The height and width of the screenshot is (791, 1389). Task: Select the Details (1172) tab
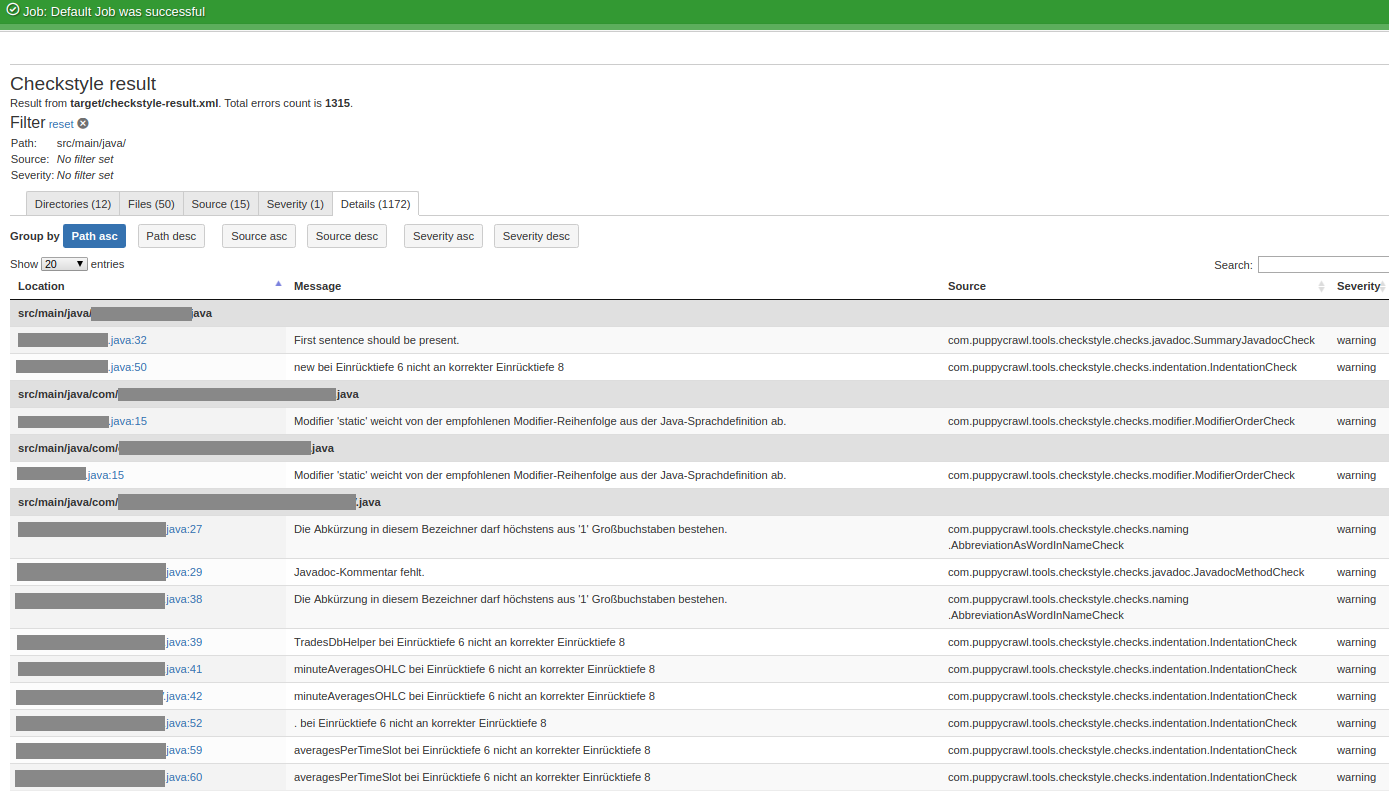[x=375, y=204]
